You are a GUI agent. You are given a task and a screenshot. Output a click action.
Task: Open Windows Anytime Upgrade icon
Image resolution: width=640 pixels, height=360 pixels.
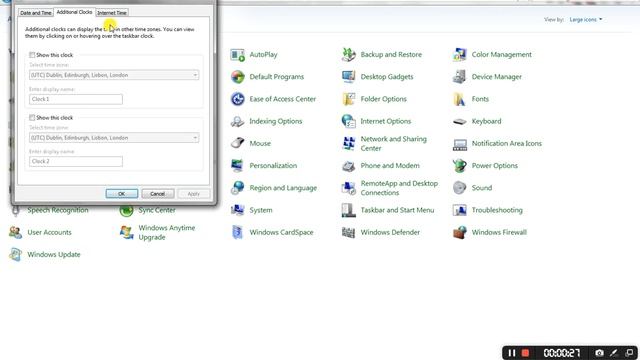pos(126,232)
